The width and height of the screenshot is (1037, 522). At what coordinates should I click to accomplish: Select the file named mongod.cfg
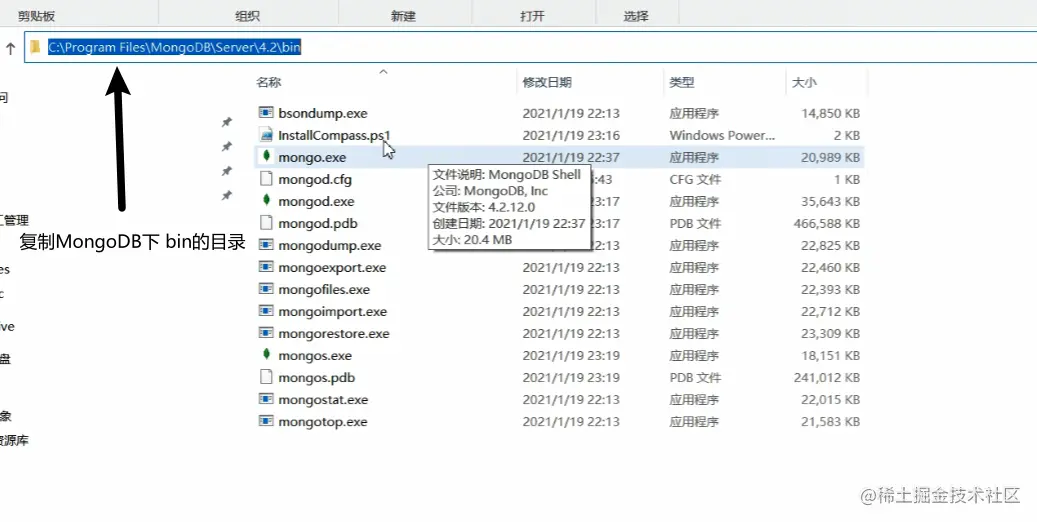click(x=315, y=179)
